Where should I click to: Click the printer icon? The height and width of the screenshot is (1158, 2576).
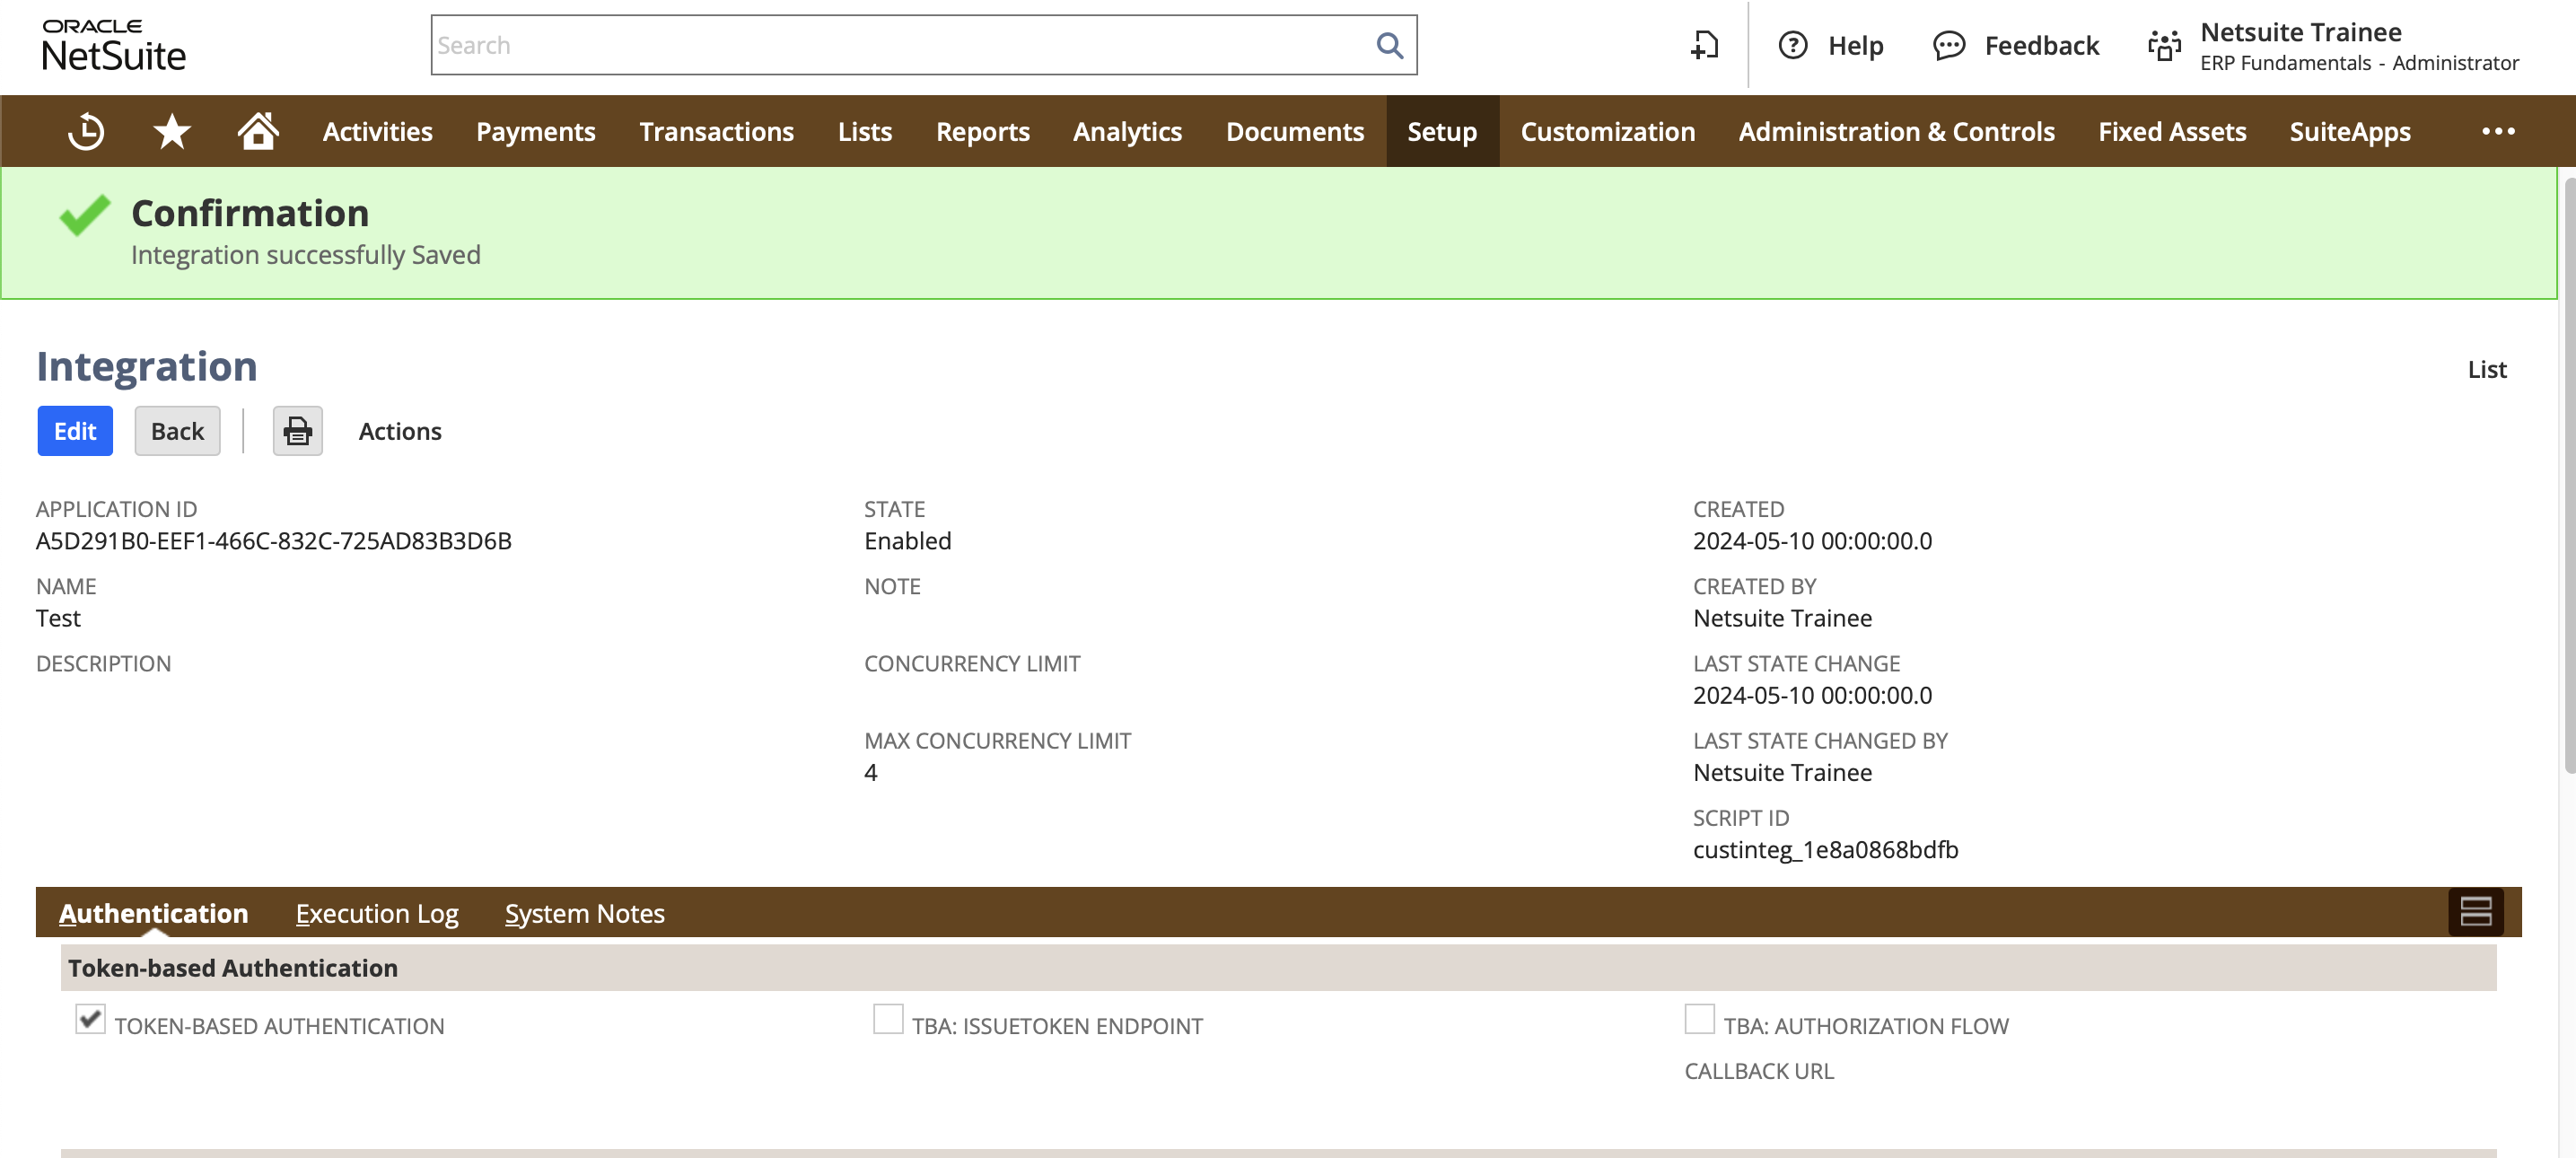297,431
